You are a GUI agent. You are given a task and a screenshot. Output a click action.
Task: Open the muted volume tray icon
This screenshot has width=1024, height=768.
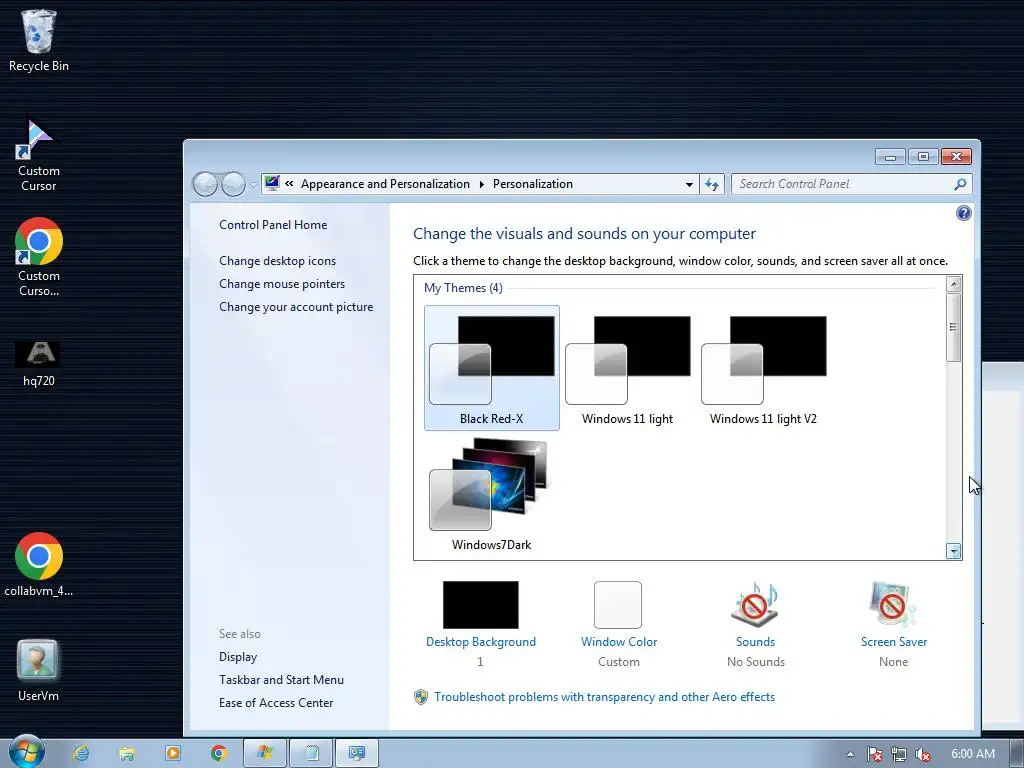(923, 754)
